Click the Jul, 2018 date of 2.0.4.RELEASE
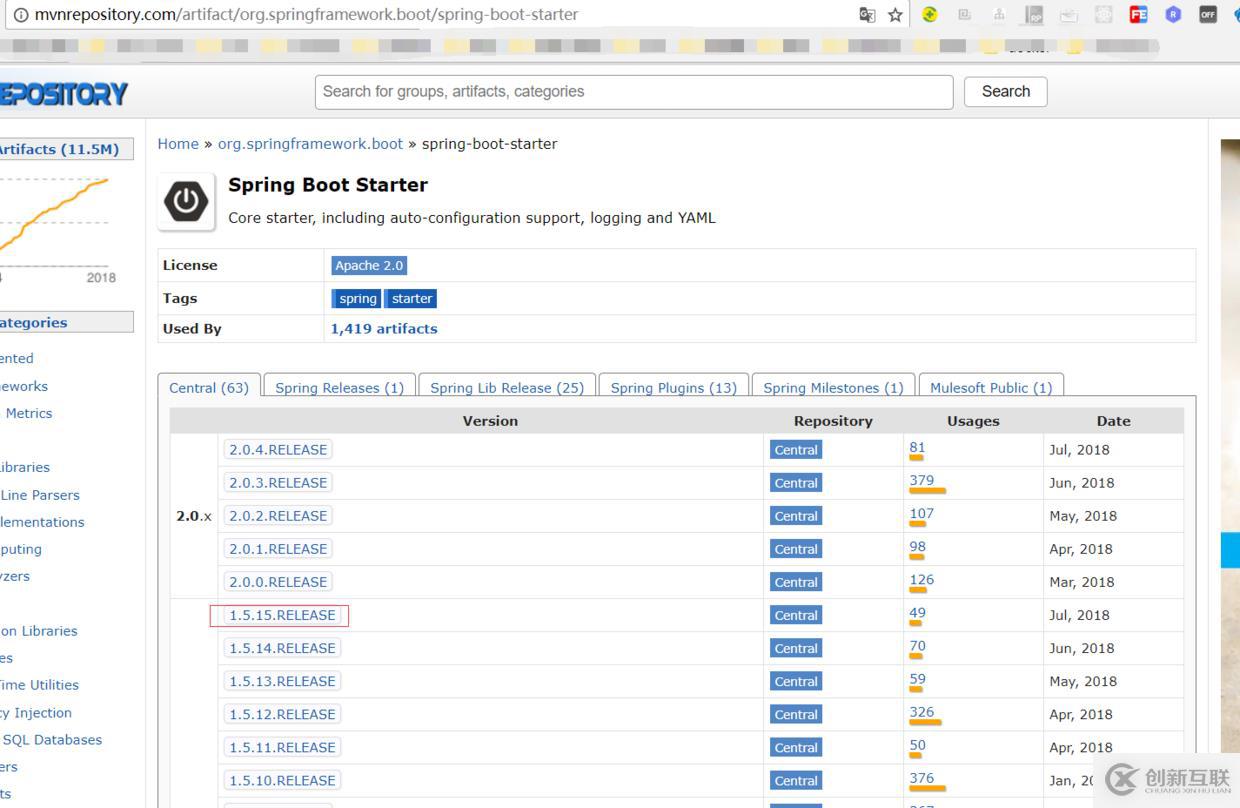The width and height of the screenshot is (1240, 808). 1079,450
